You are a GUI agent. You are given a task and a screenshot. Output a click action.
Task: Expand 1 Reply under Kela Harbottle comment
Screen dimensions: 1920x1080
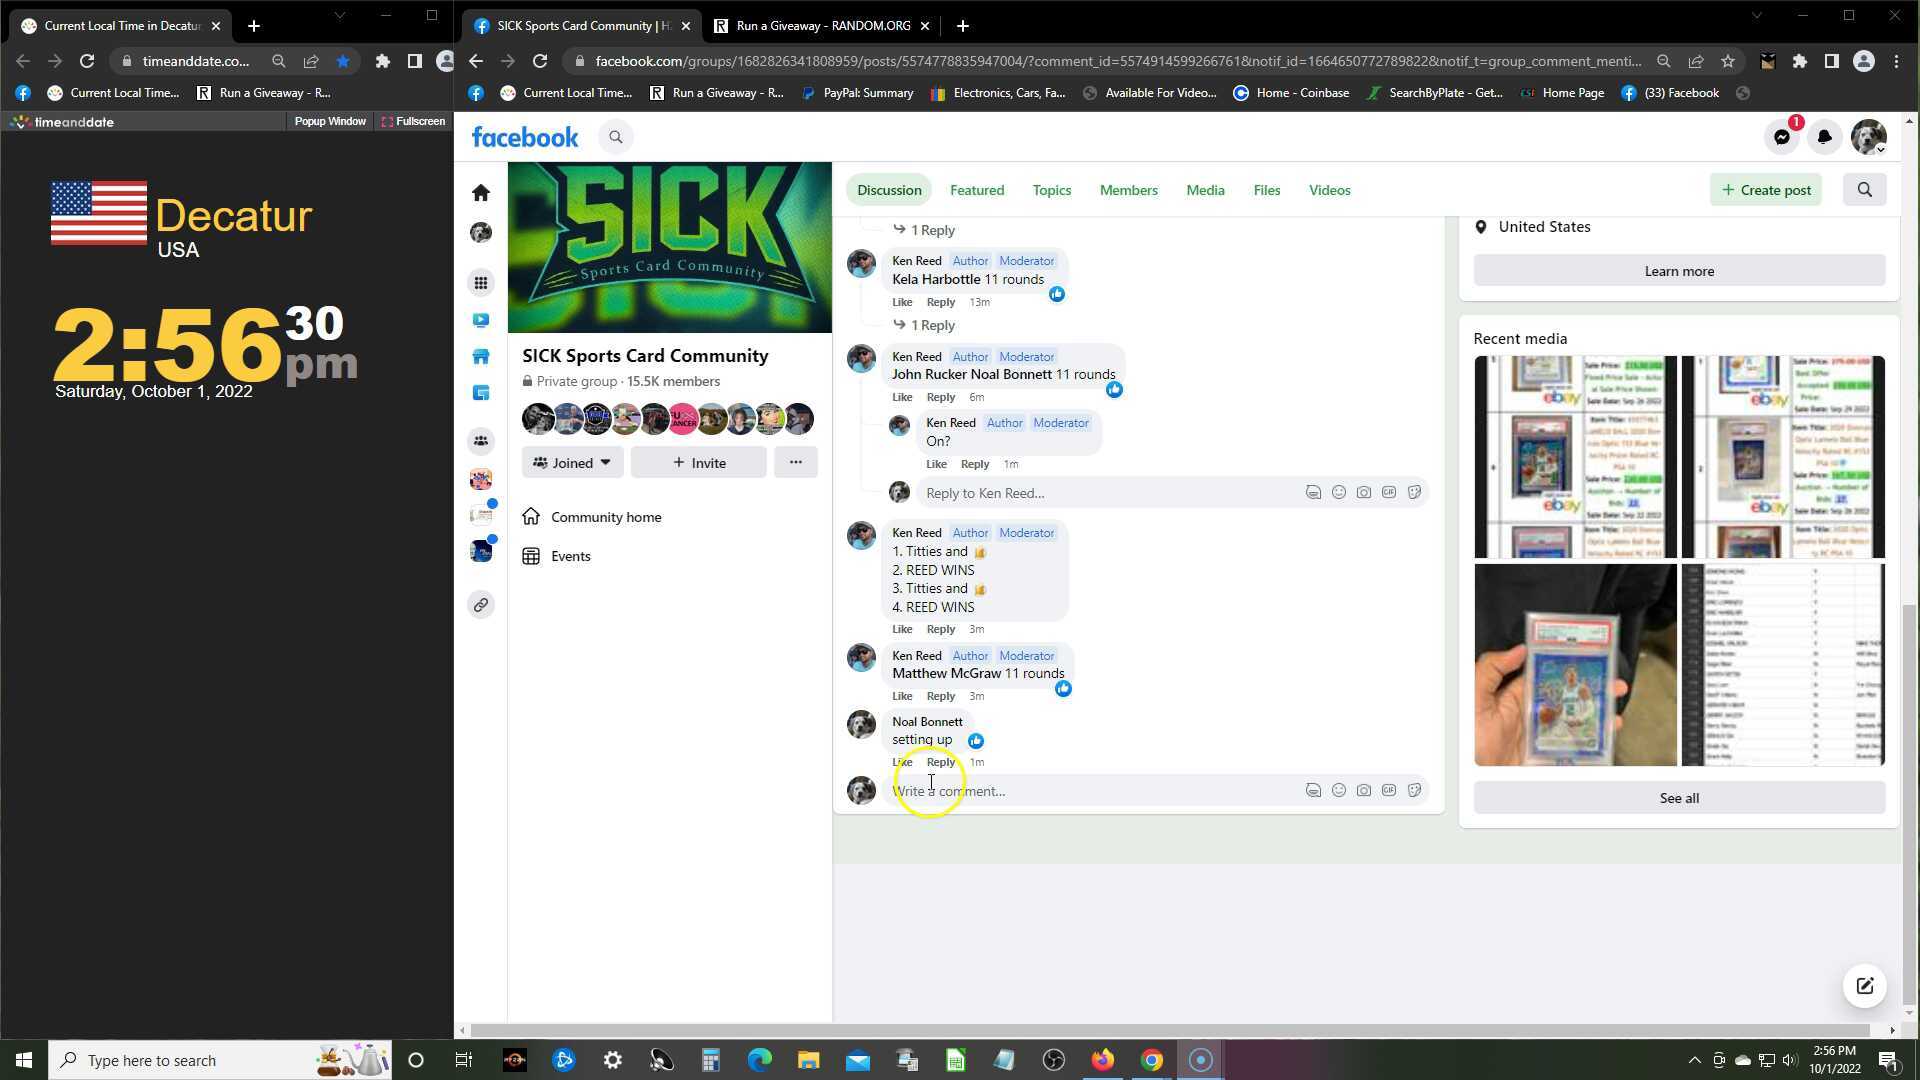931,325
